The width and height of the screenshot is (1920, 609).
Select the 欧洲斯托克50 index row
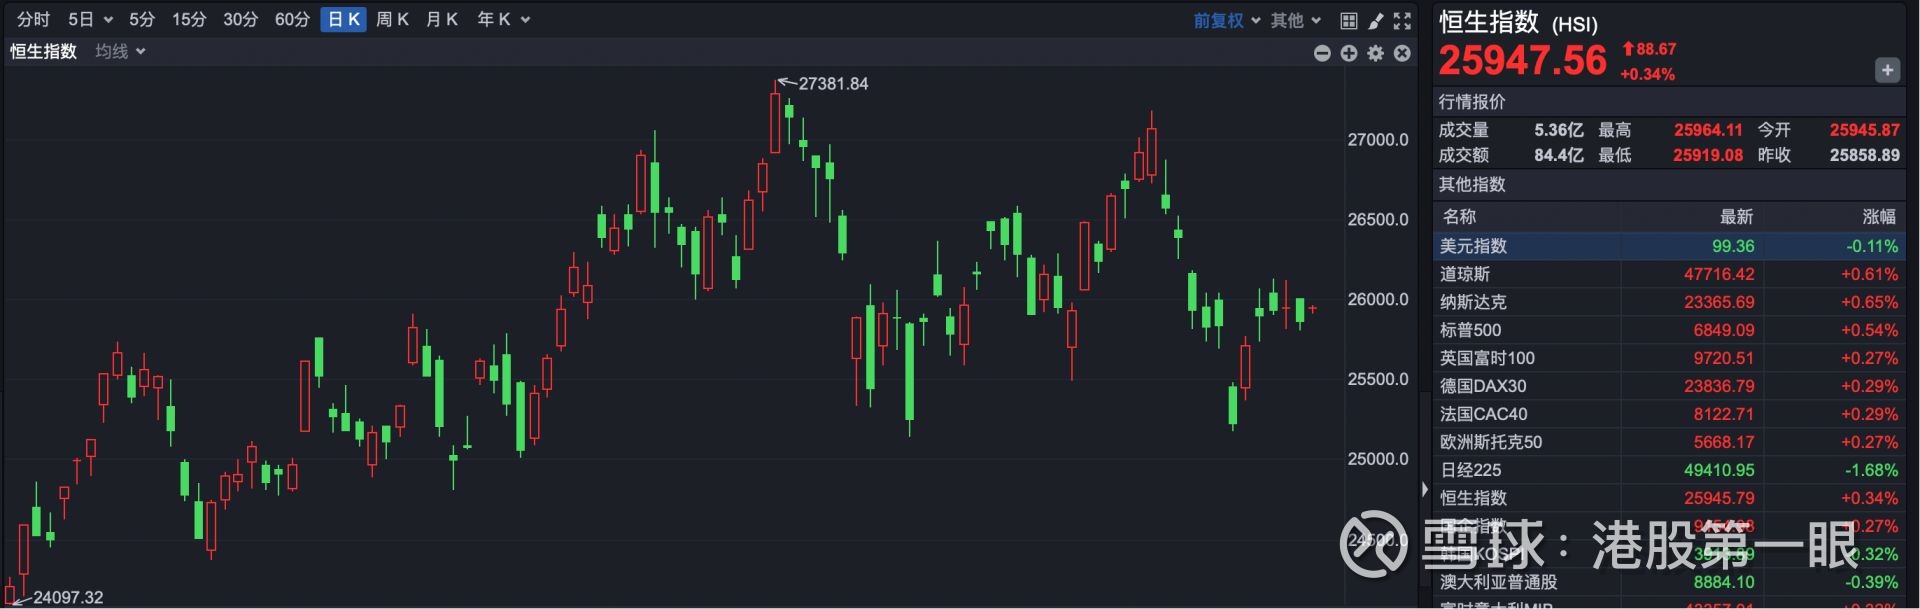pos(1668,442)
